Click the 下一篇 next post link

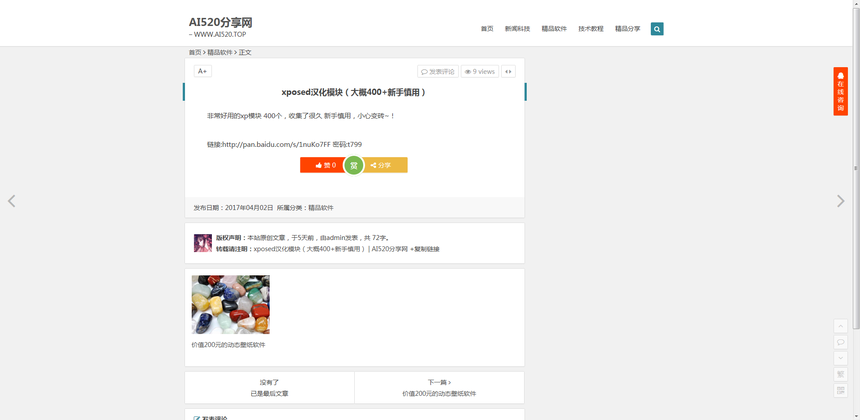tap(439, 382)
